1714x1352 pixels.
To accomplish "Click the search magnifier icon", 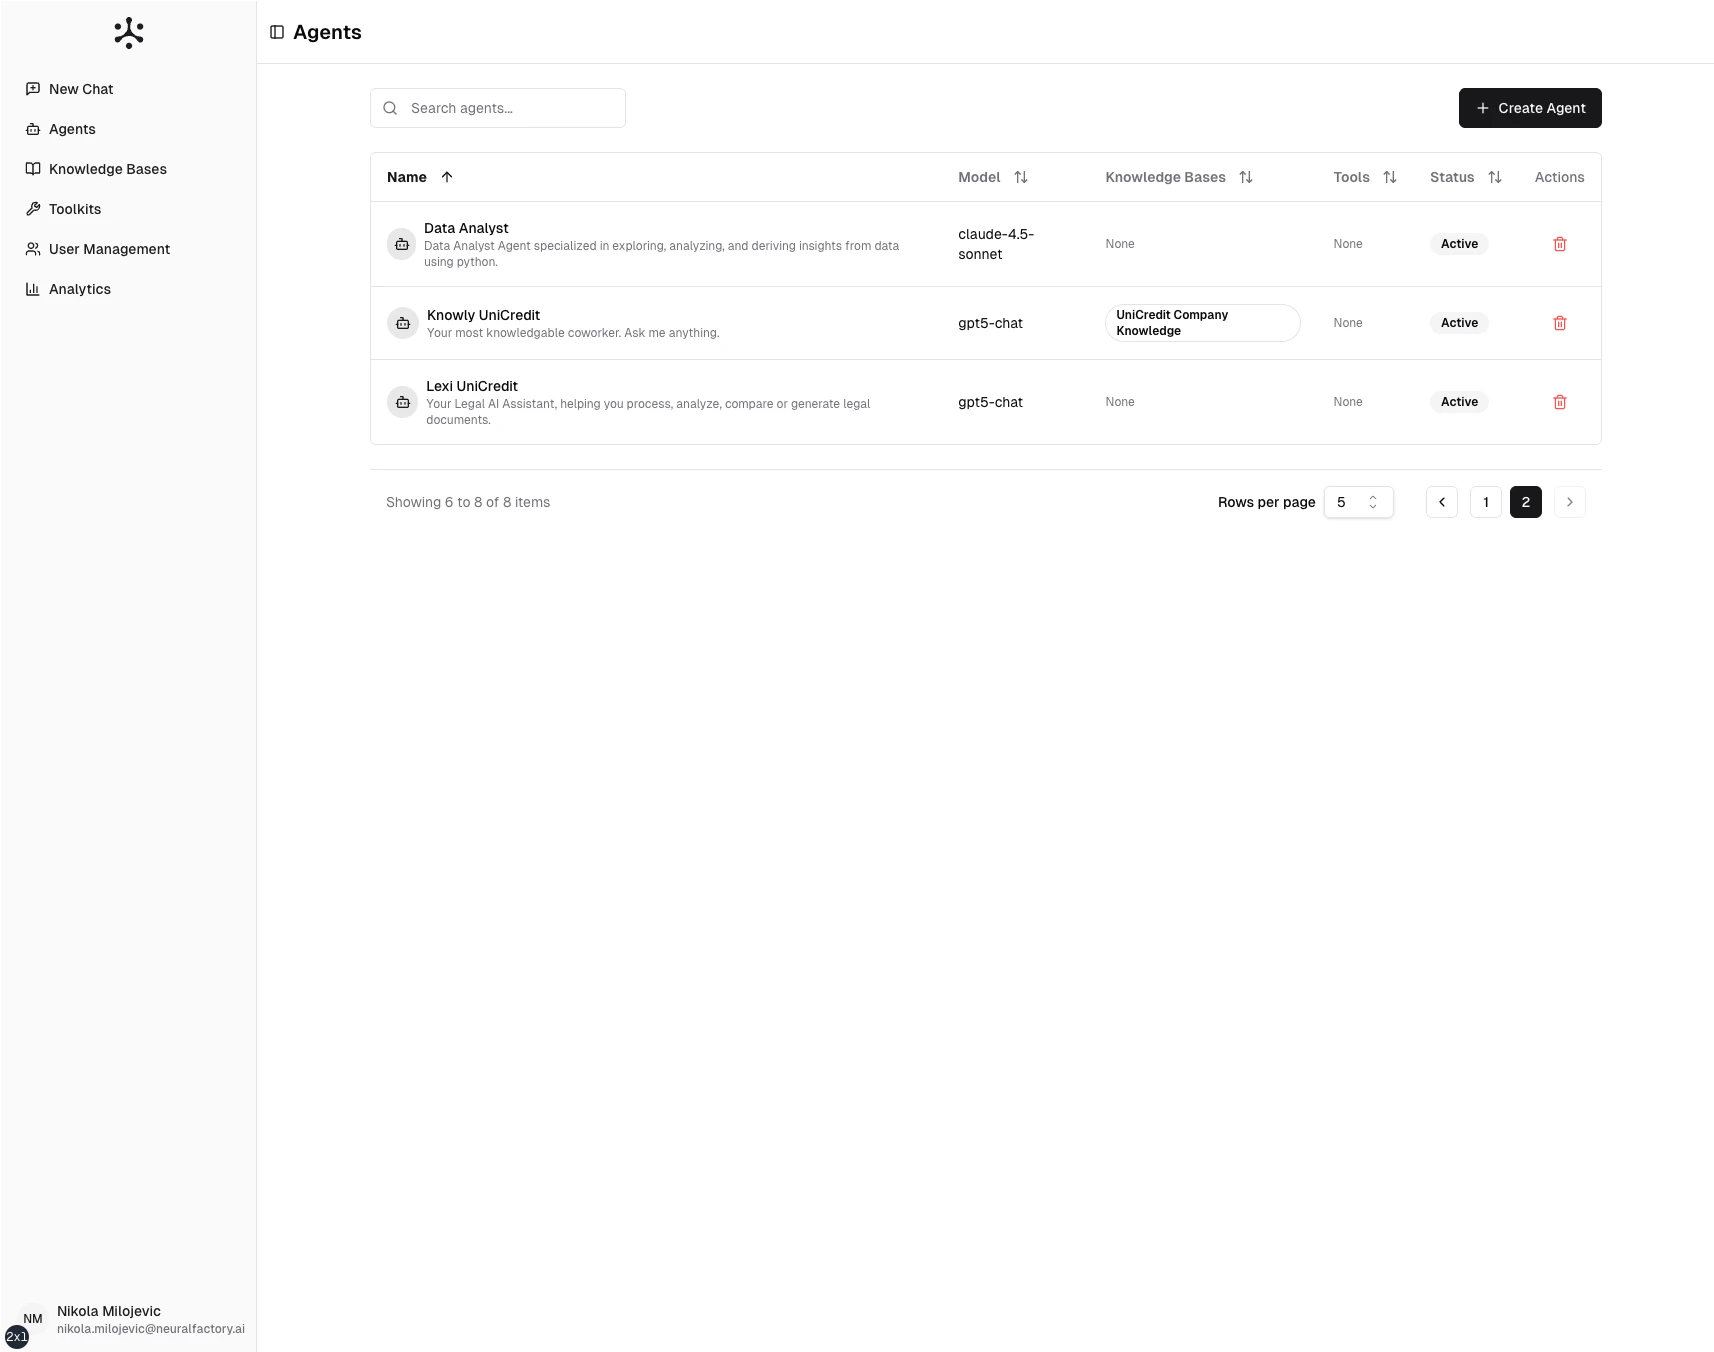I will point(390,108).
